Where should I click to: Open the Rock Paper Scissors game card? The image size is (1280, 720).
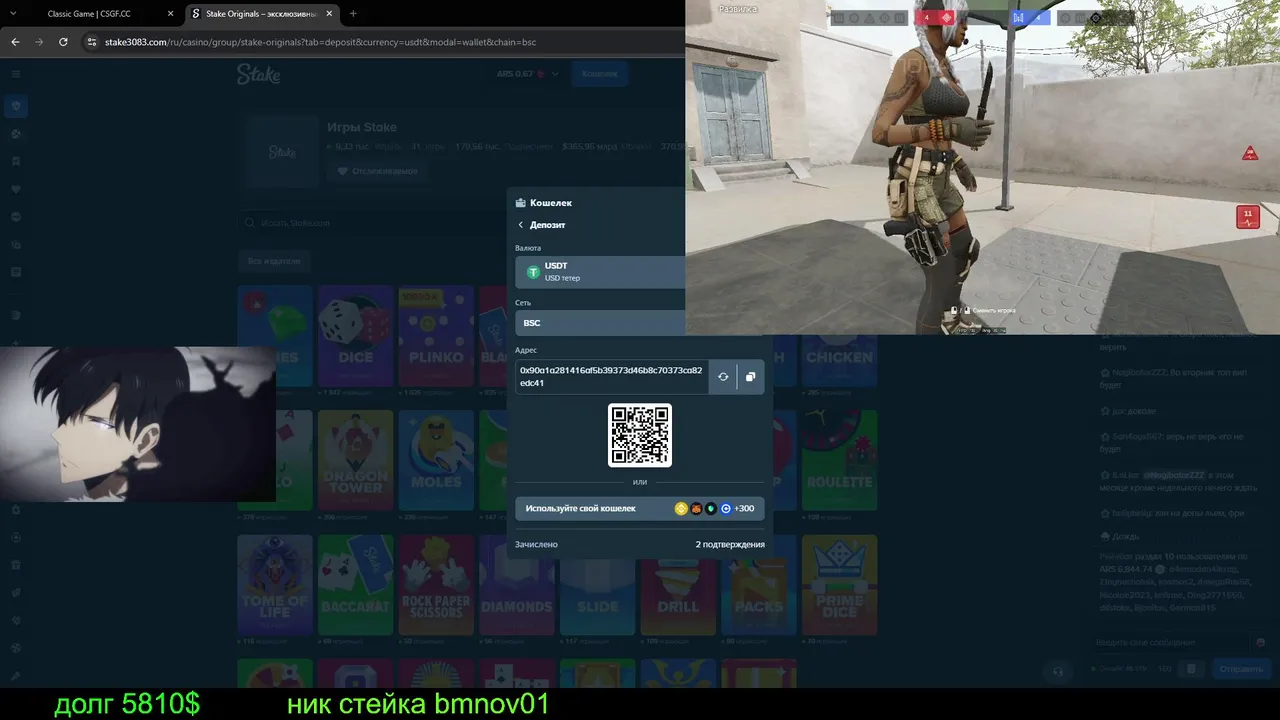[x=436, y=585]
